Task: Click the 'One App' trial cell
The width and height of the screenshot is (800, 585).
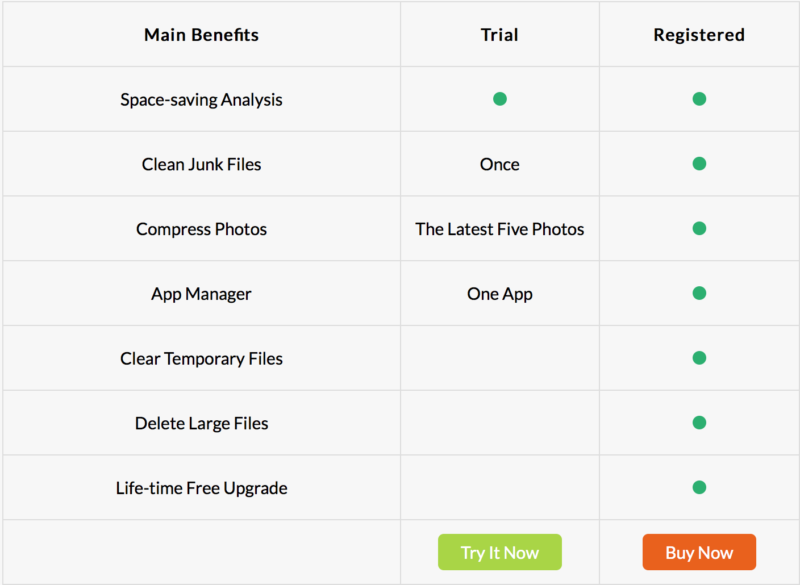Action: 499,294
